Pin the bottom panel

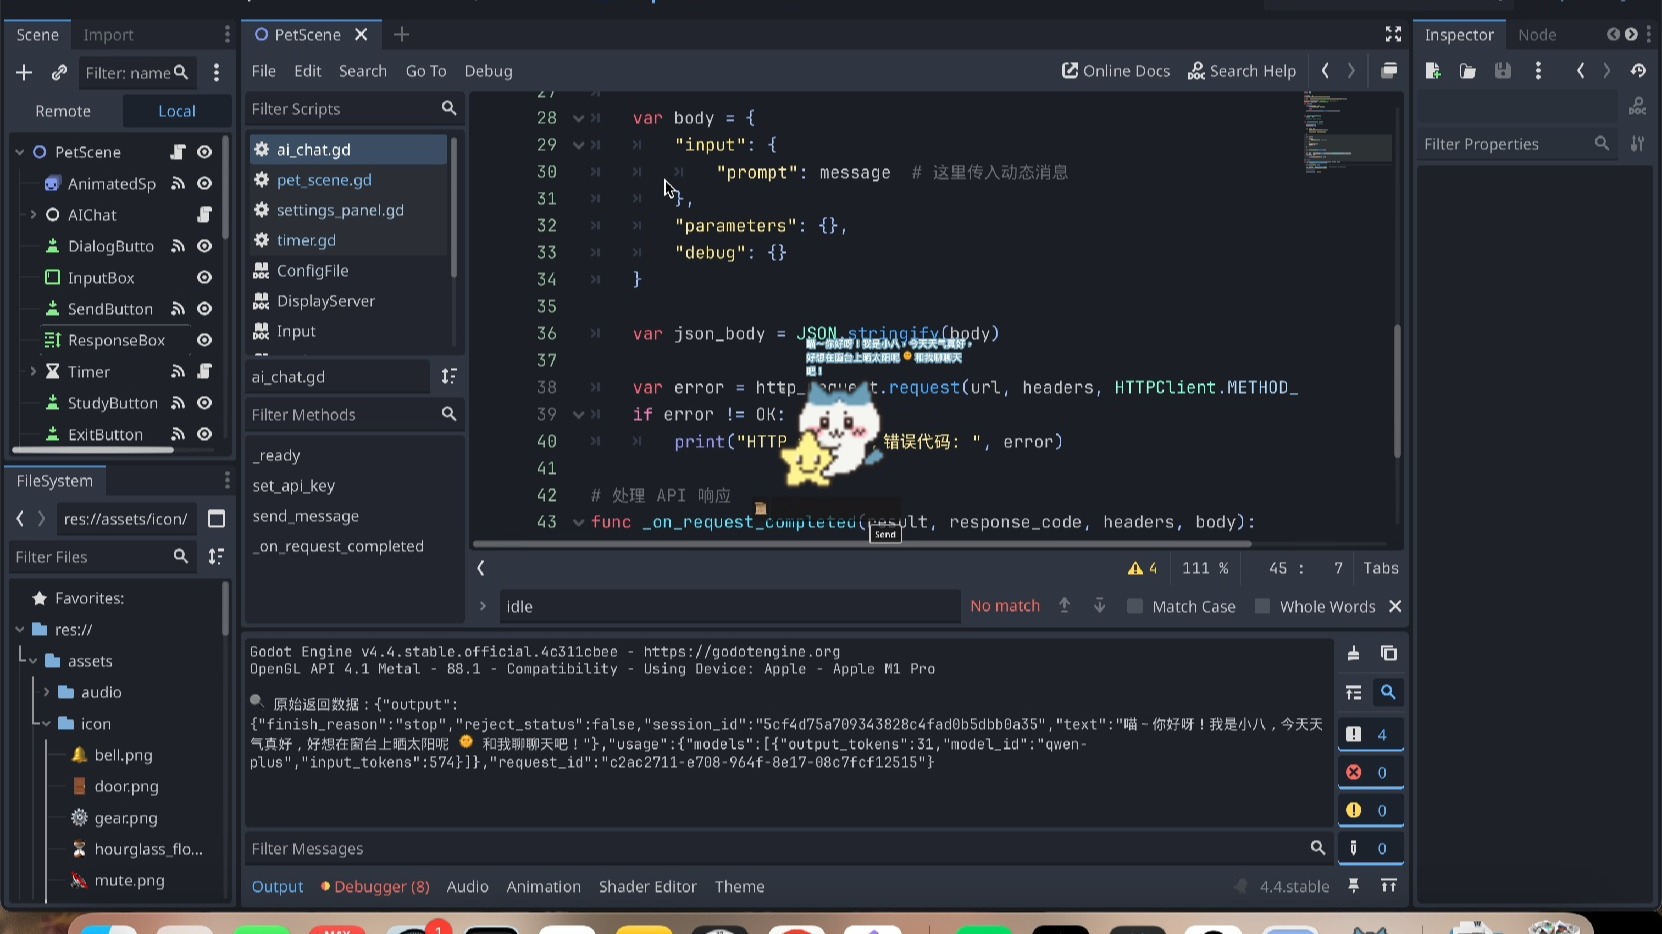[1353, 886]
